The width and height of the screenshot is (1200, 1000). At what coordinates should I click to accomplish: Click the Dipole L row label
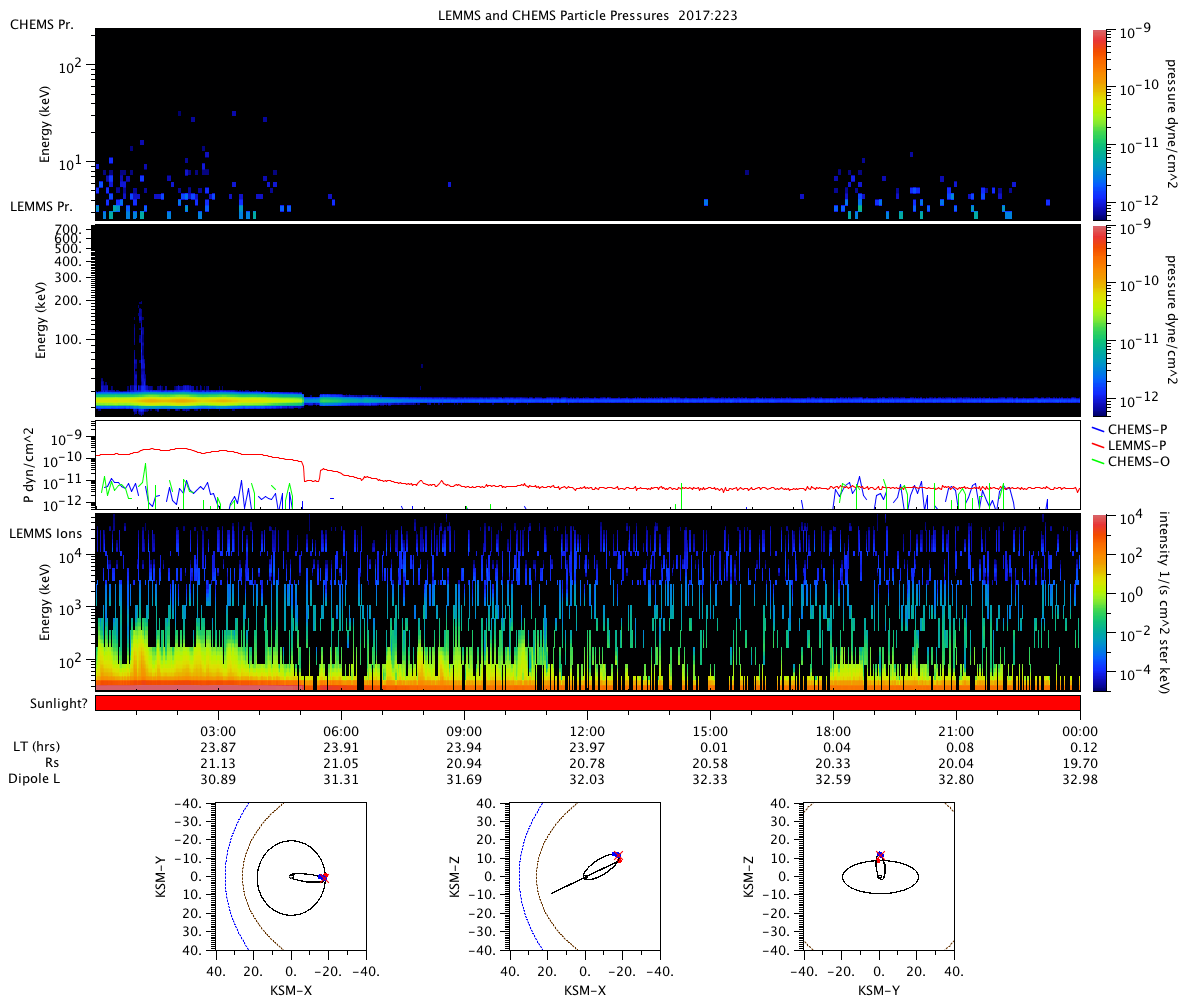[x=36, y=778]
